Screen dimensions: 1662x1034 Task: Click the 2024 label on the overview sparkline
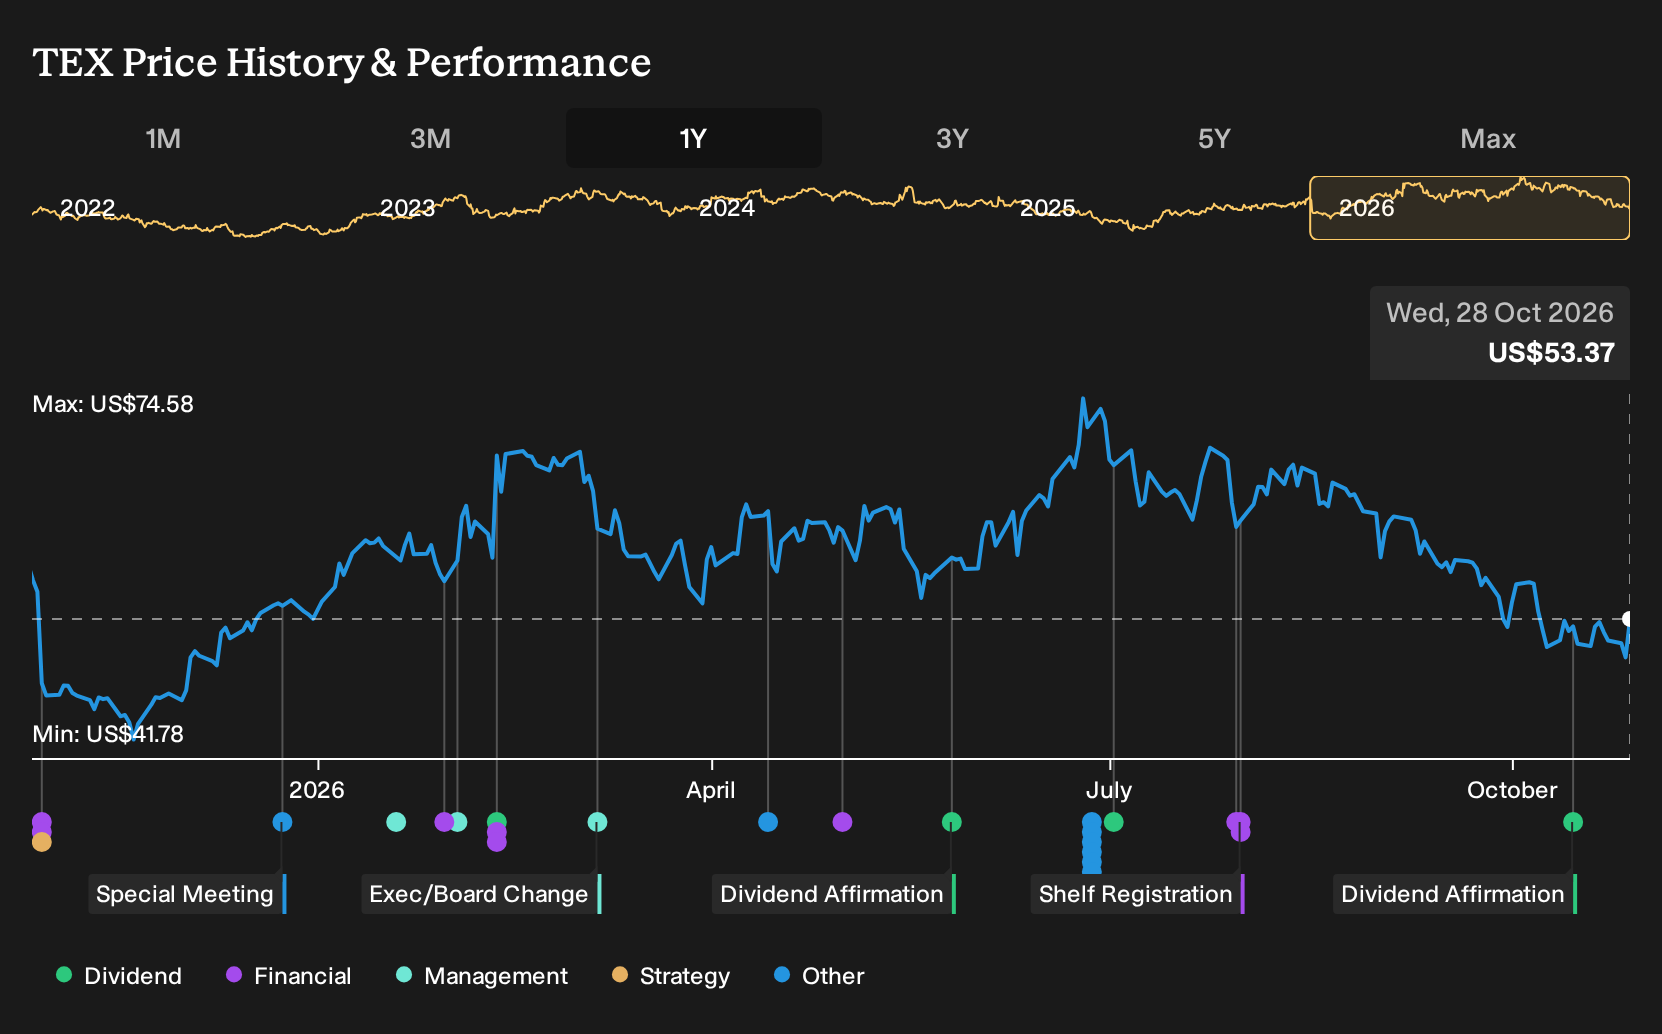pos(727,208)
